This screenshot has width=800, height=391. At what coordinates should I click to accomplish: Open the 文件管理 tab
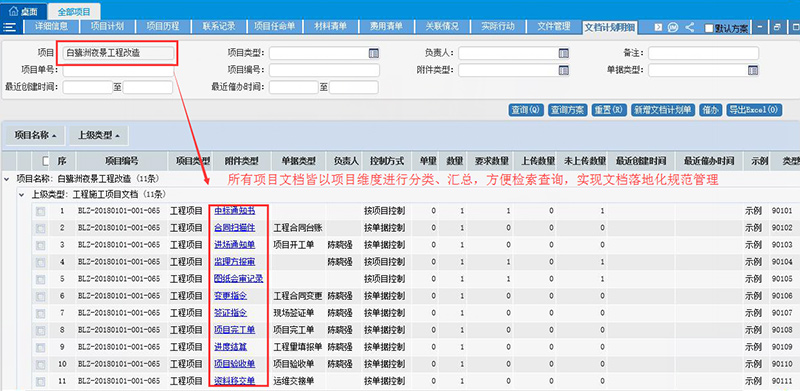[554, 27]
